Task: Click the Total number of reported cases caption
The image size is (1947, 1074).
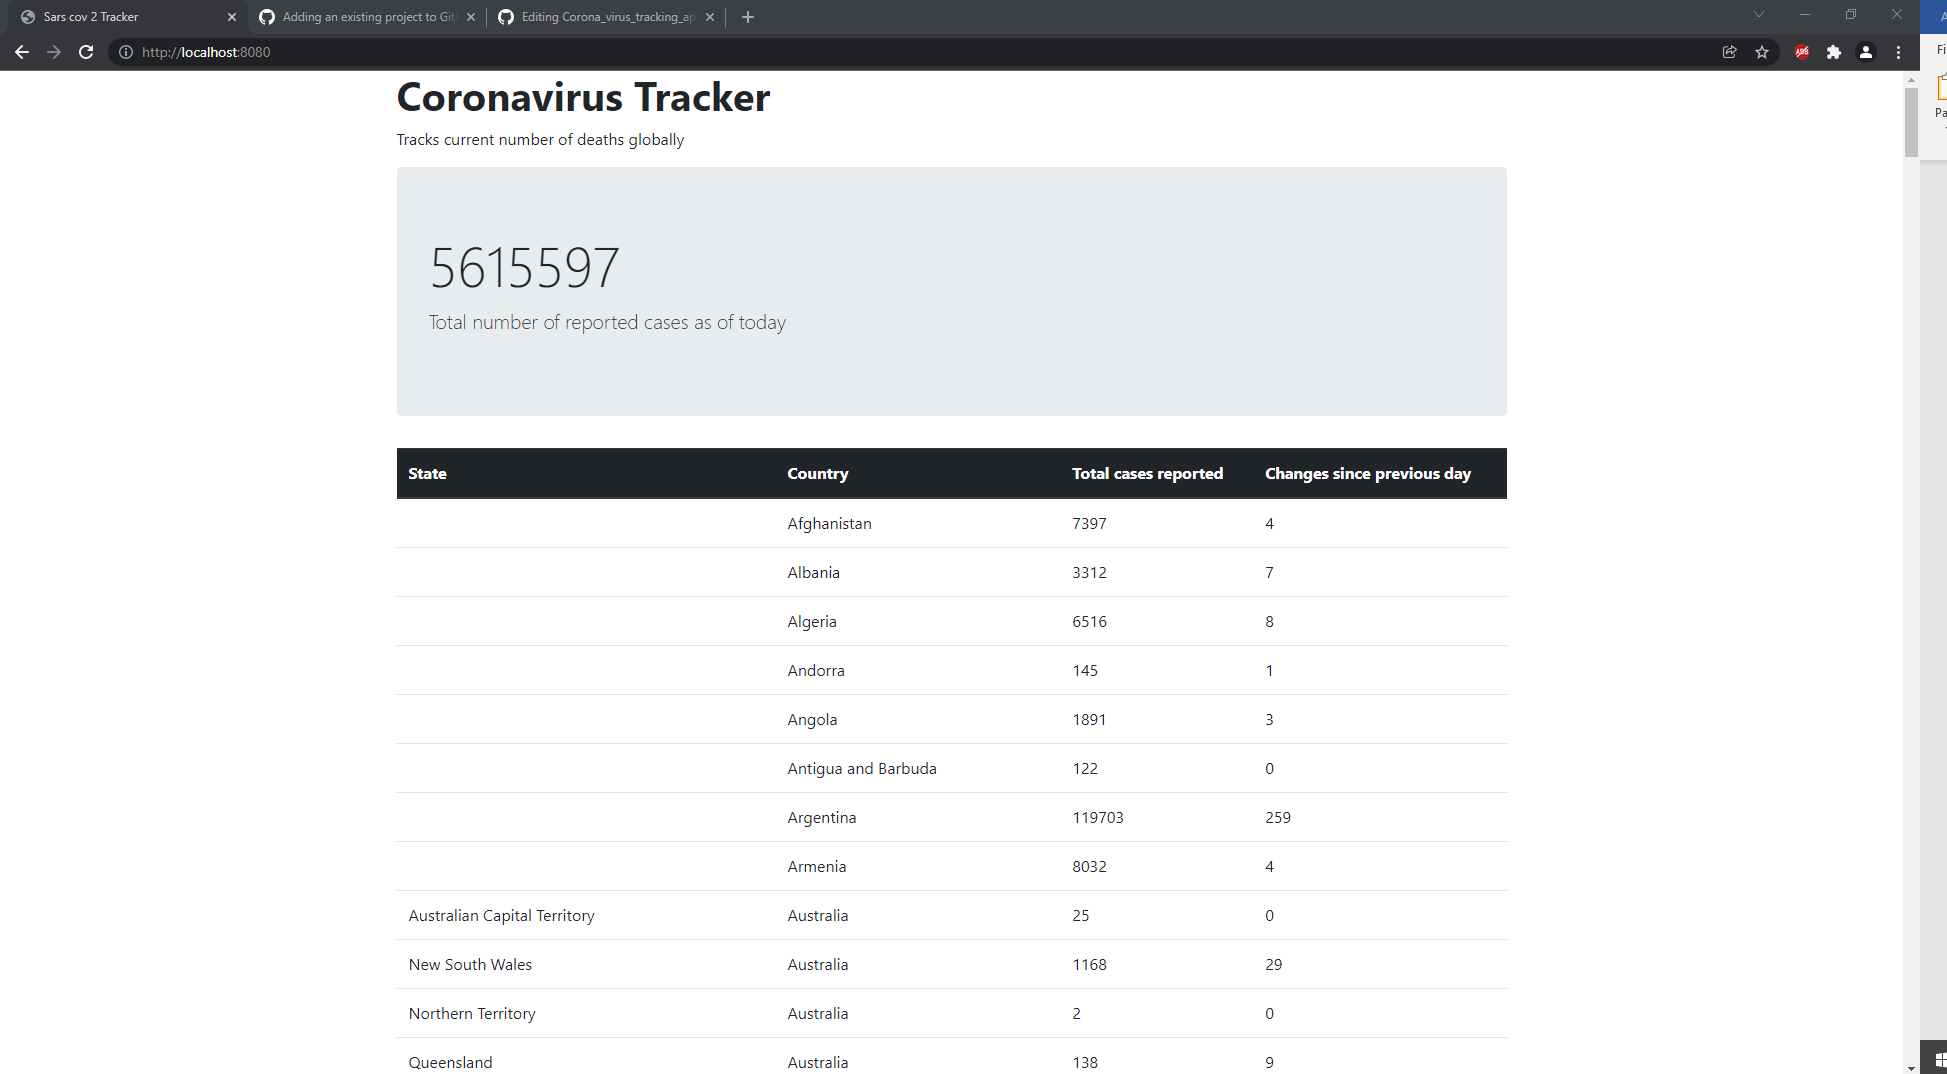Action: coord(607,323)
